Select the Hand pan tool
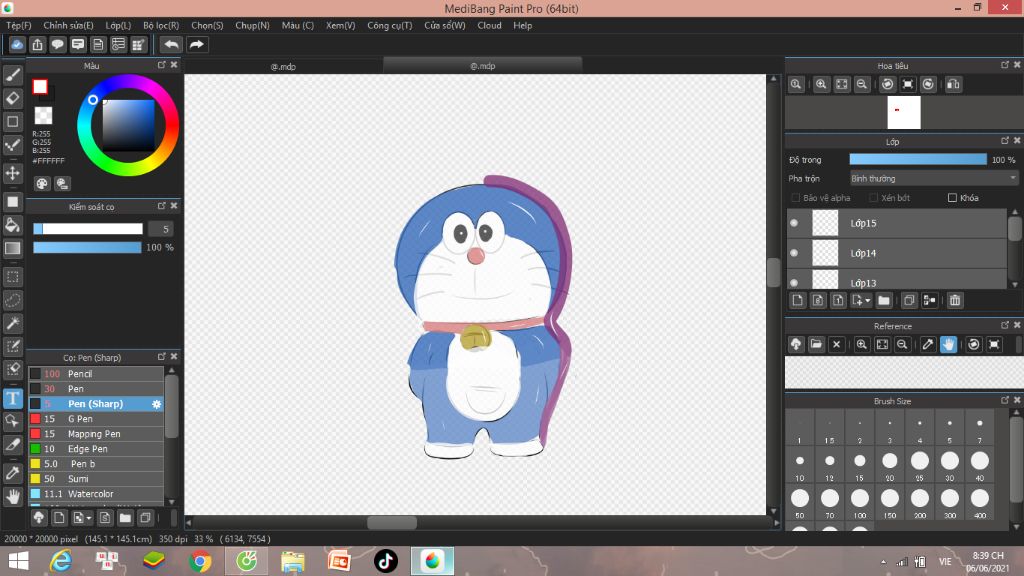 [x=12, y=497]
